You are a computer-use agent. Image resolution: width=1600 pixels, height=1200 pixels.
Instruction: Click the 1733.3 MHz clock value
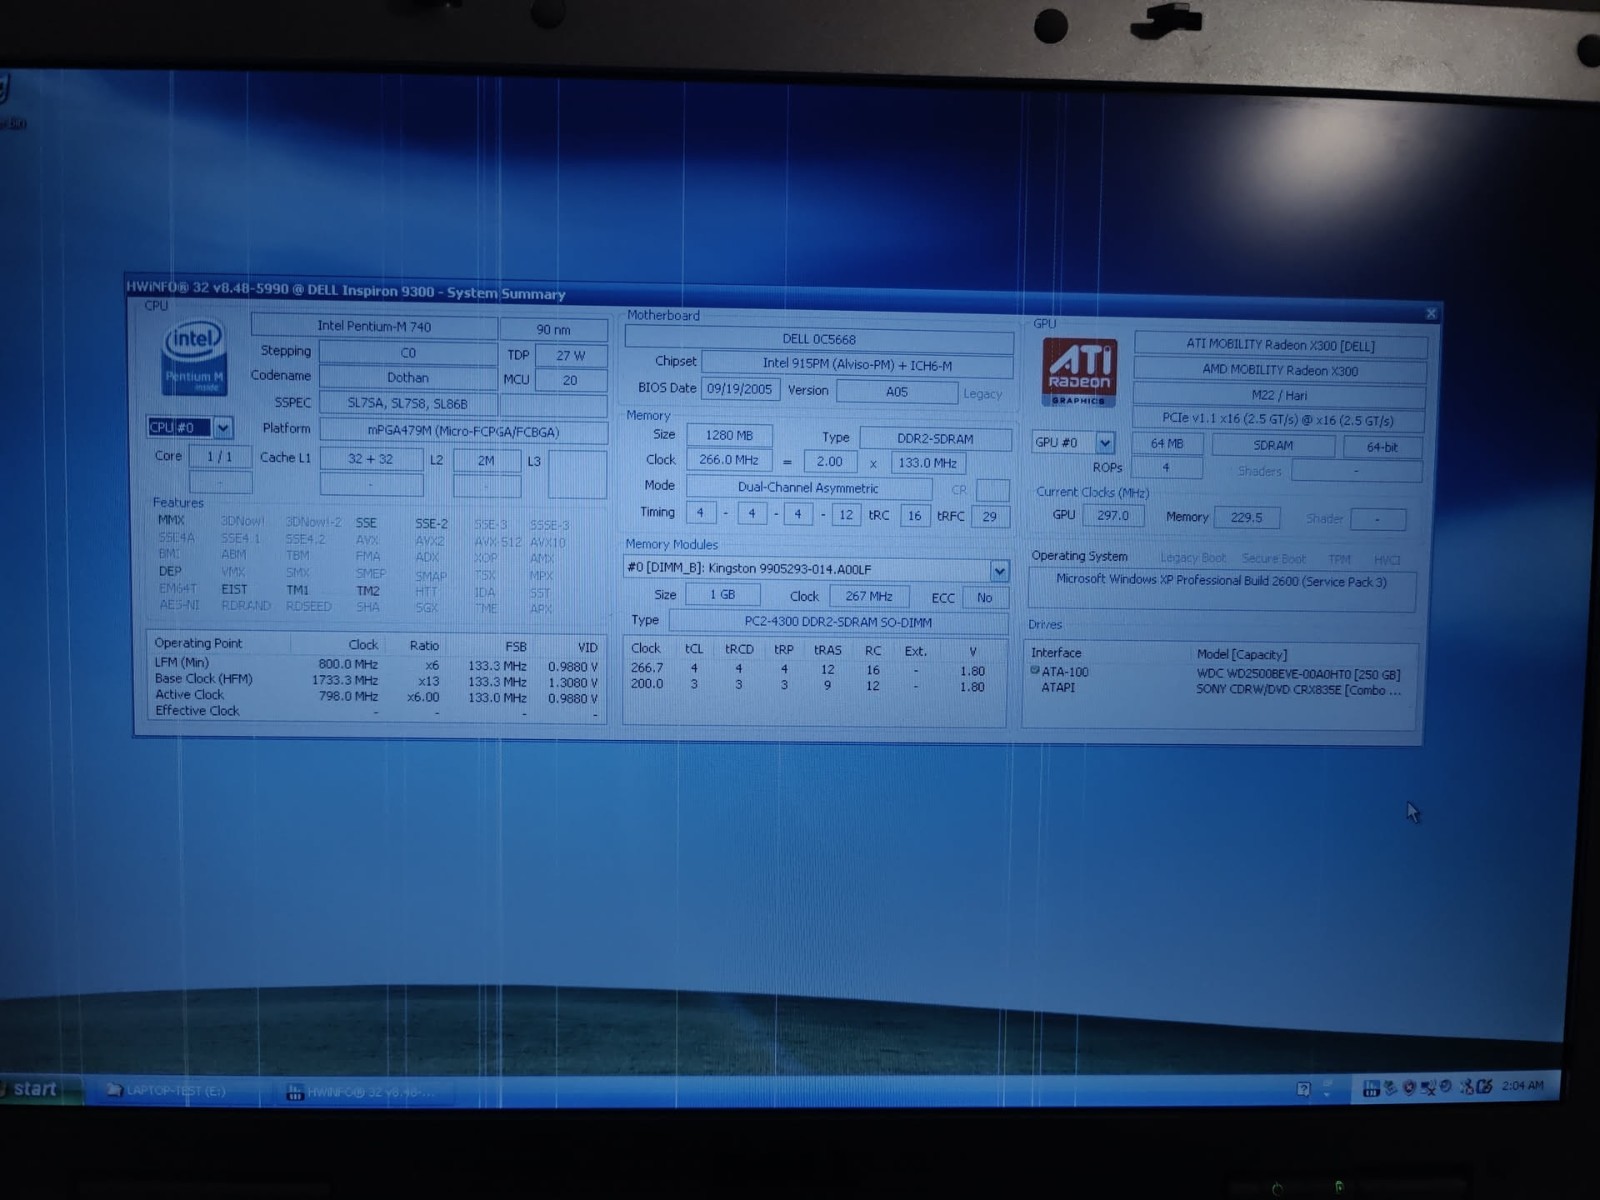[345, 680]
